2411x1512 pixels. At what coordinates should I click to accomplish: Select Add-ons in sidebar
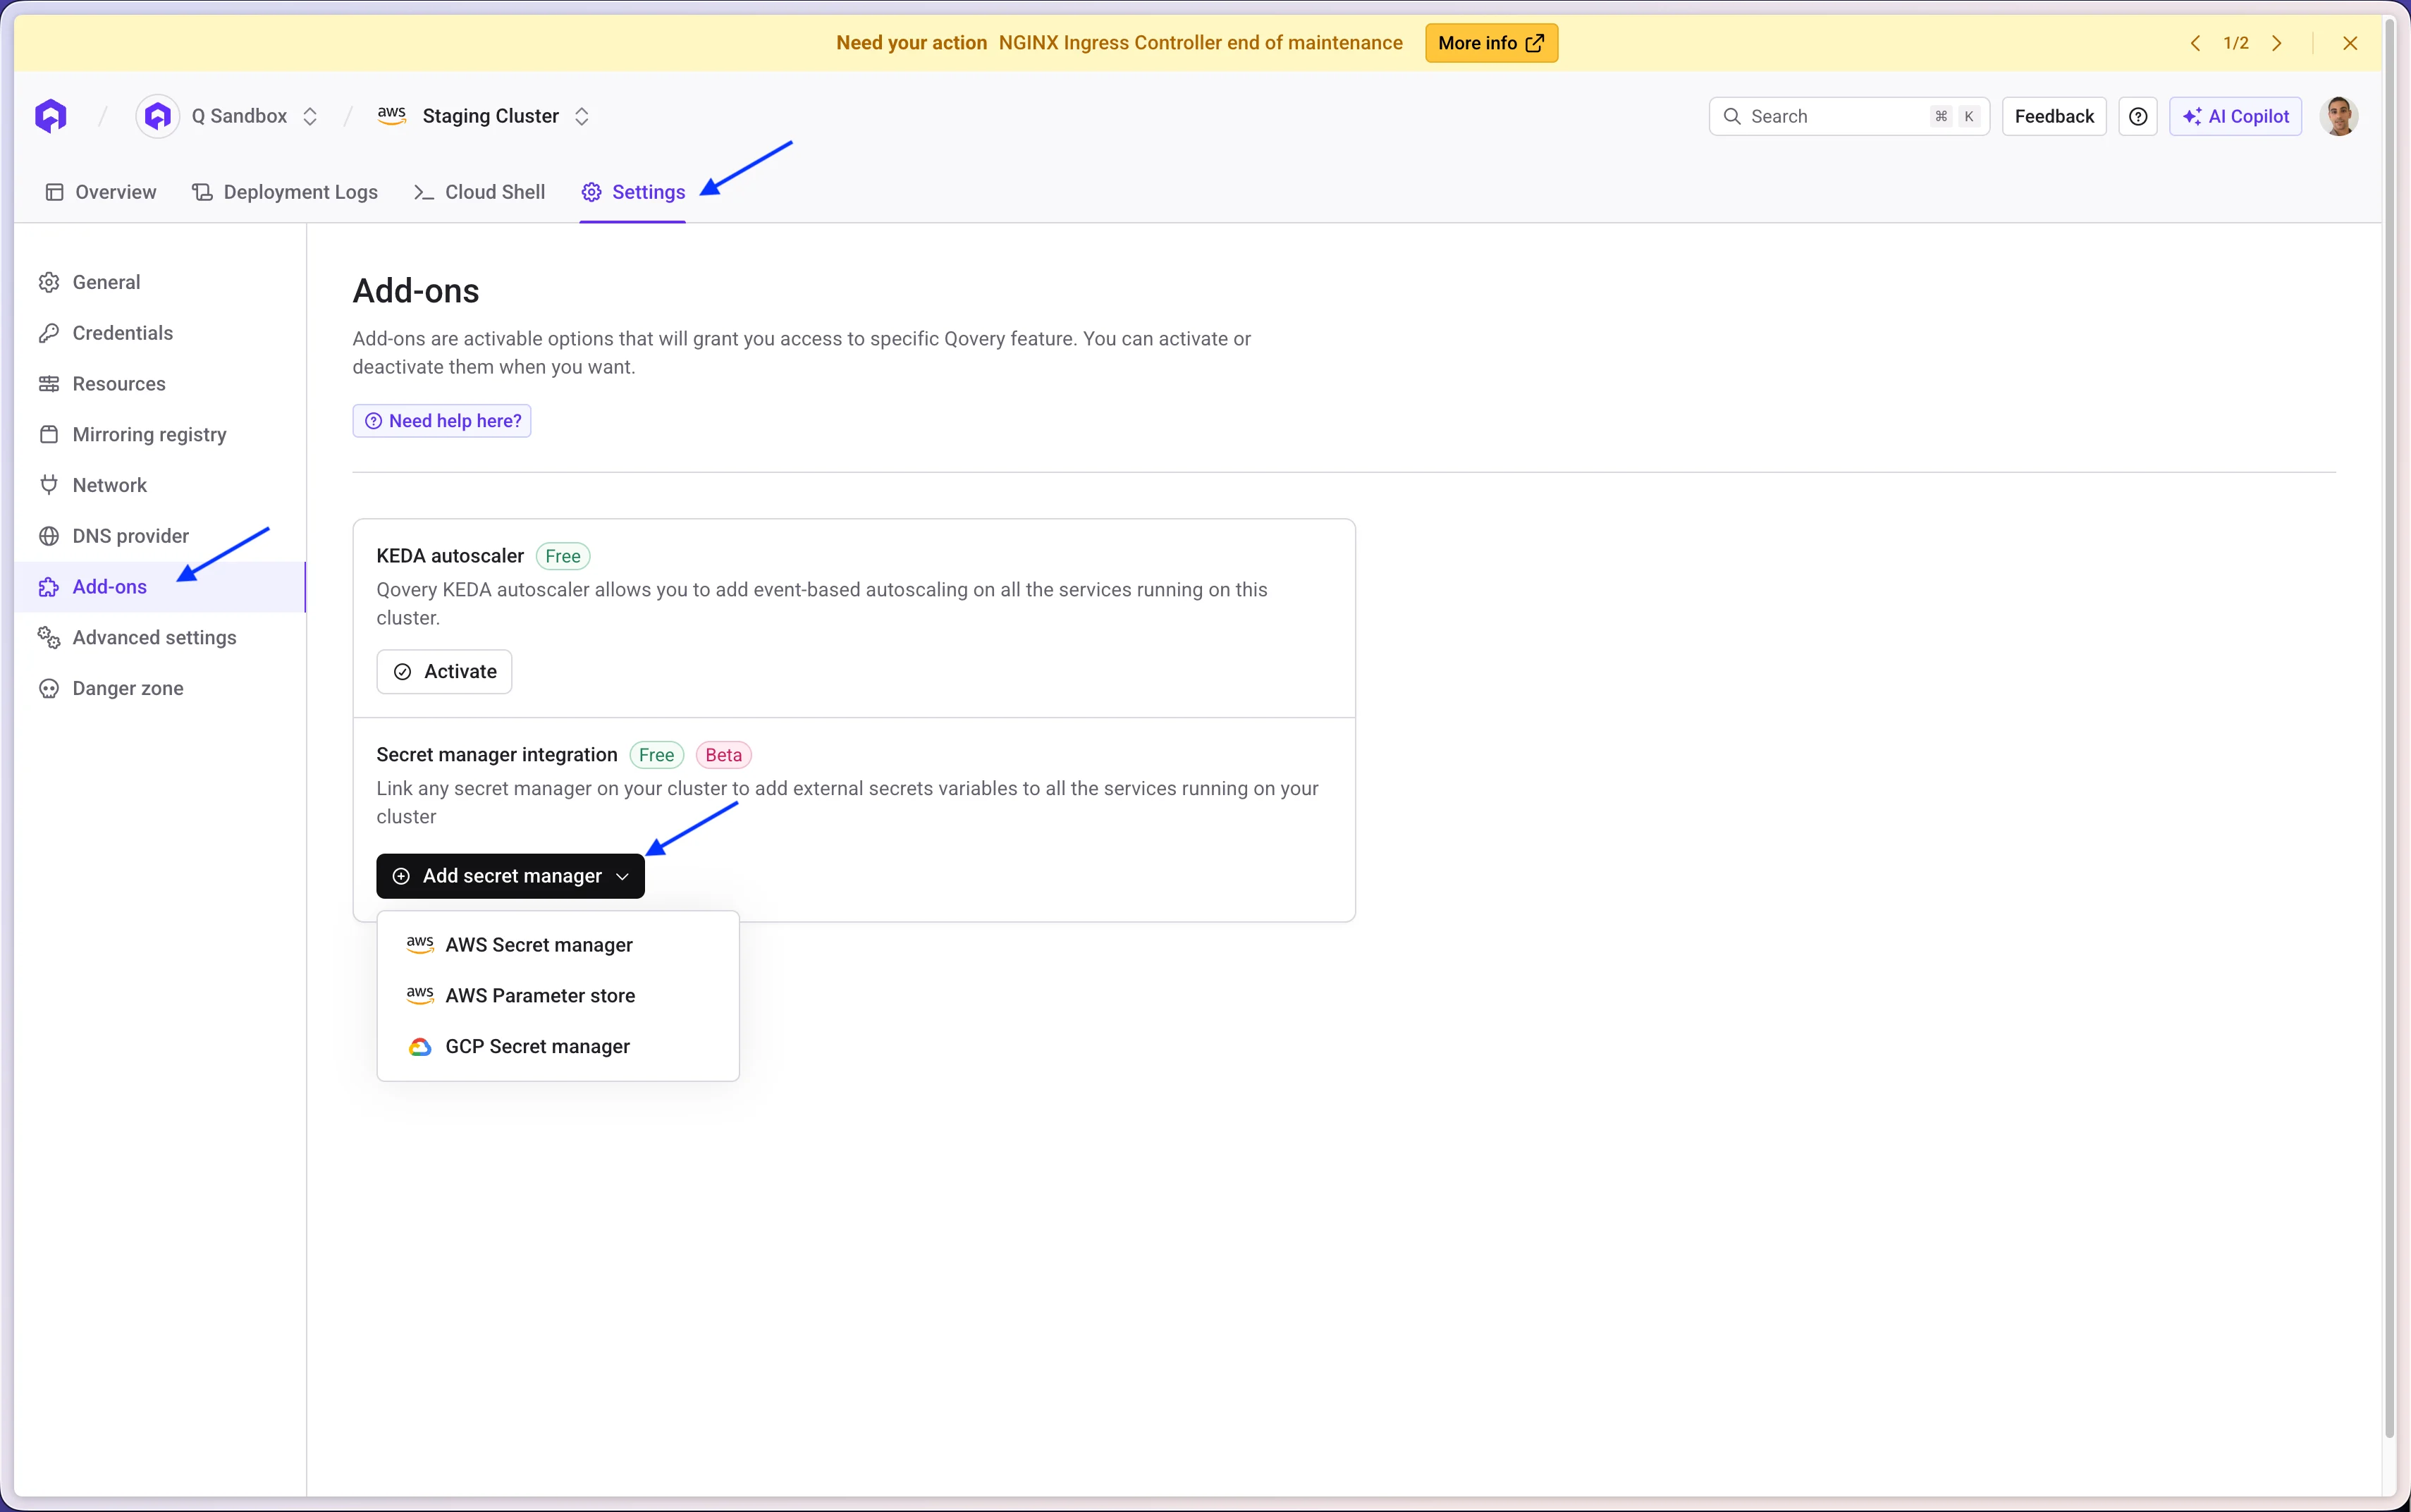pyautogui.click(x=160, y=587)
